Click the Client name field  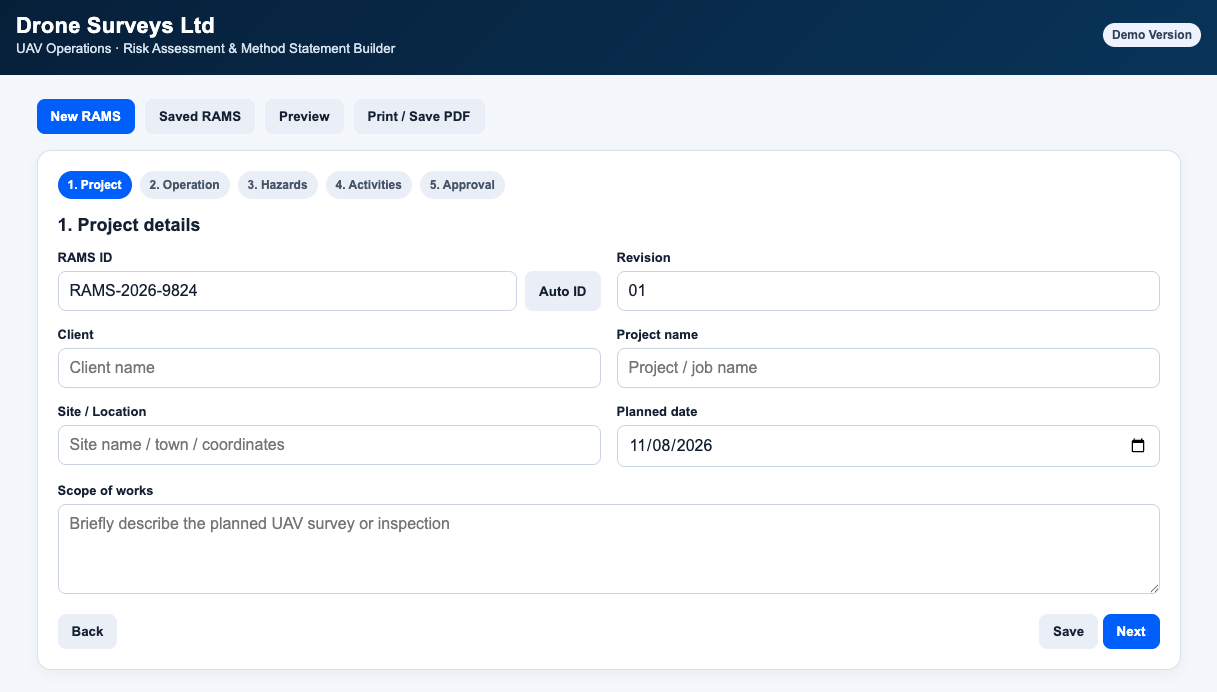tap(329, 368)
